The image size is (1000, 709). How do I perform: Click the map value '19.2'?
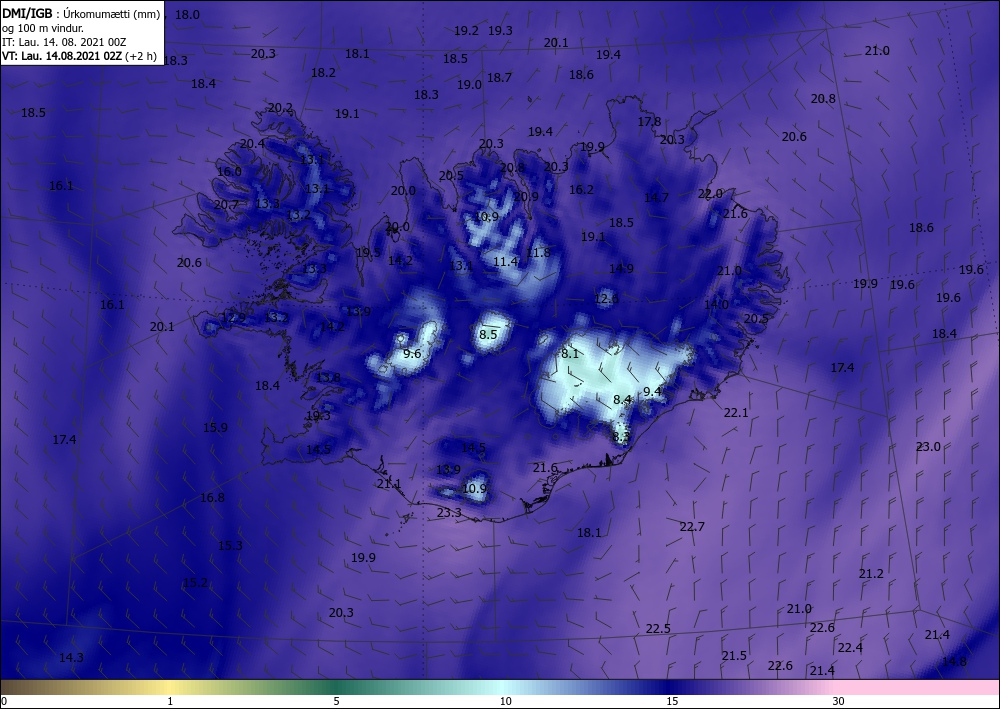point(466,31)
